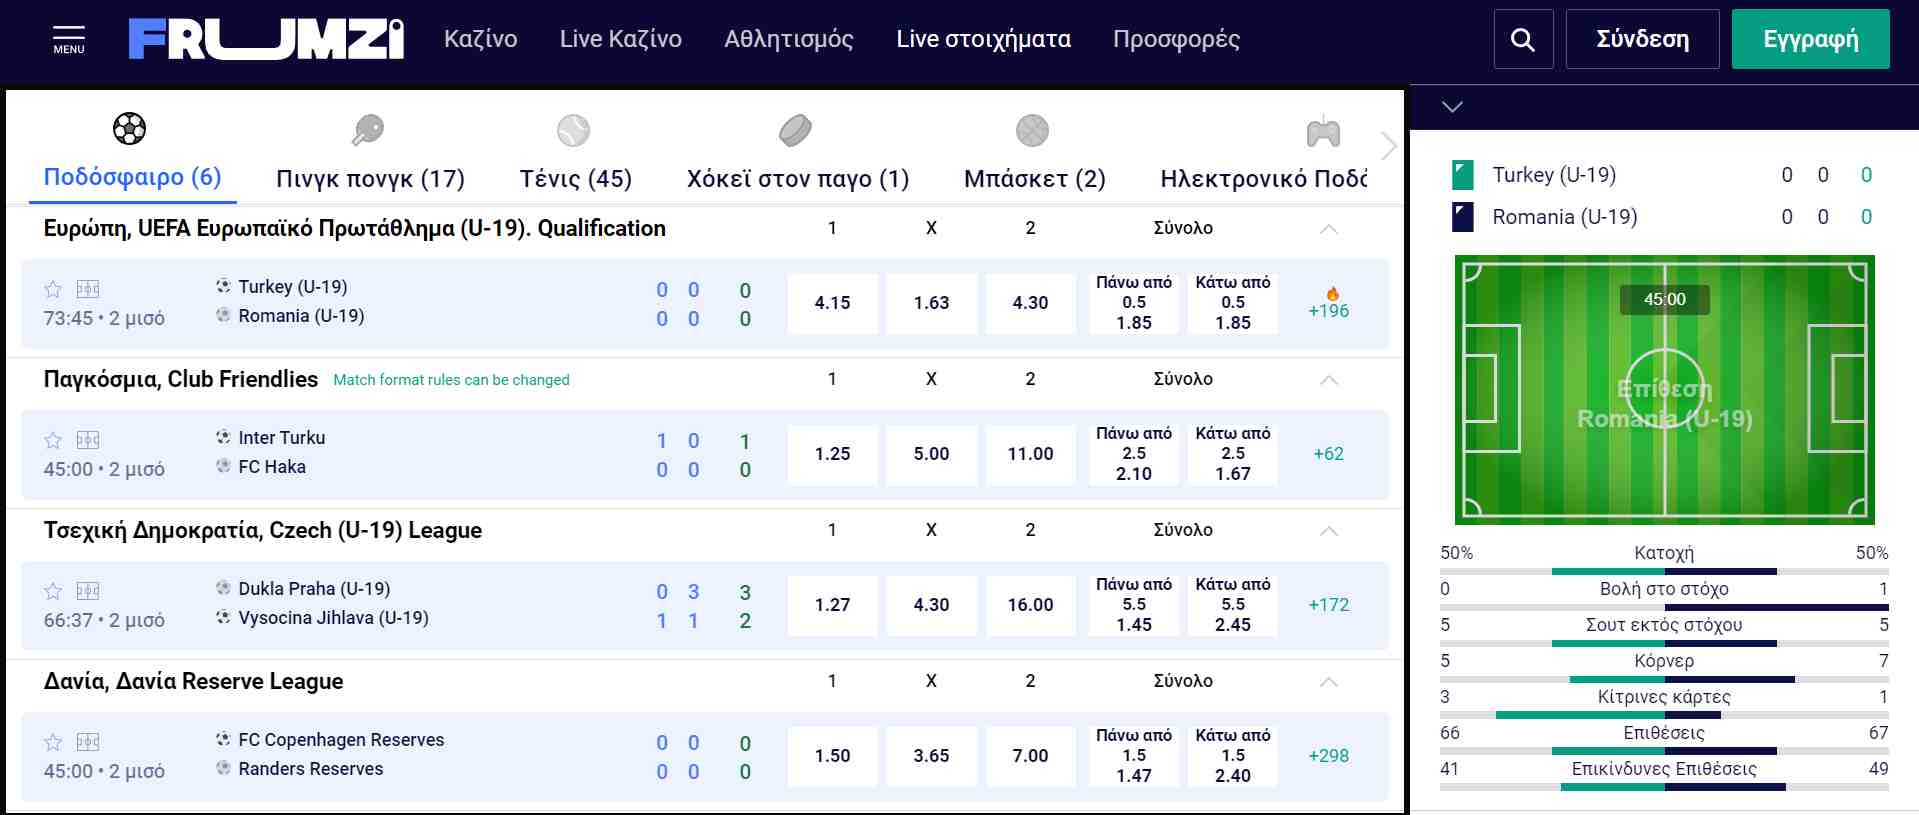
Task: Collapse the Czech (U-19) League section
Action: pyautogui.click(x=1328, y=531)
